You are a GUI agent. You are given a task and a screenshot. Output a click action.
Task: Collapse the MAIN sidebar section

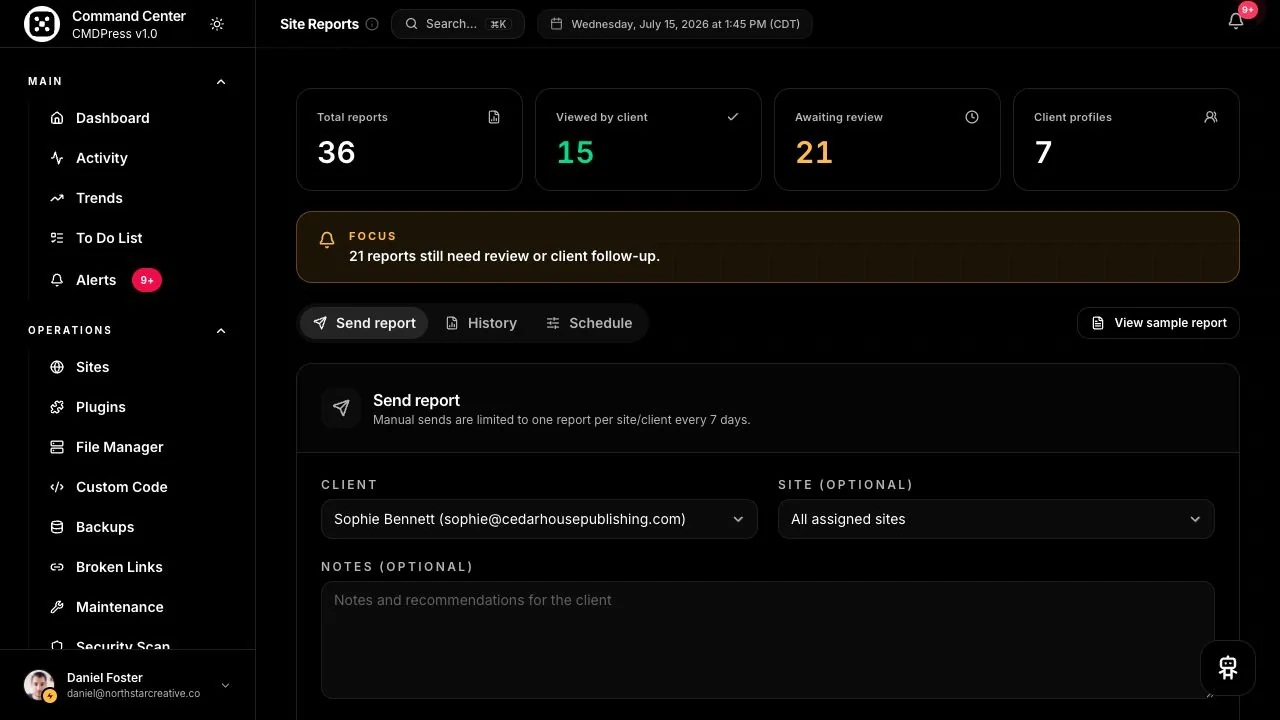(x=221, y=82)
